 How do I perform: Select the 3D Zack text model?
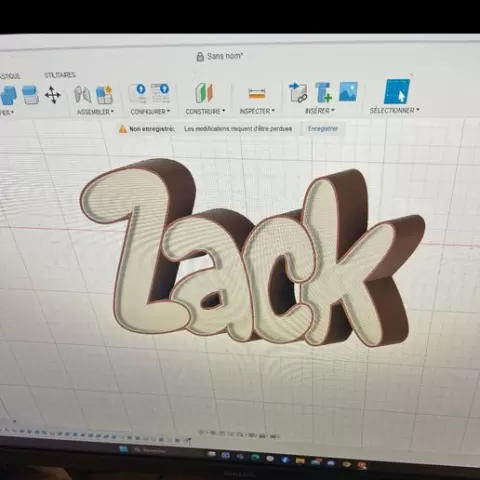click(252, 253)
